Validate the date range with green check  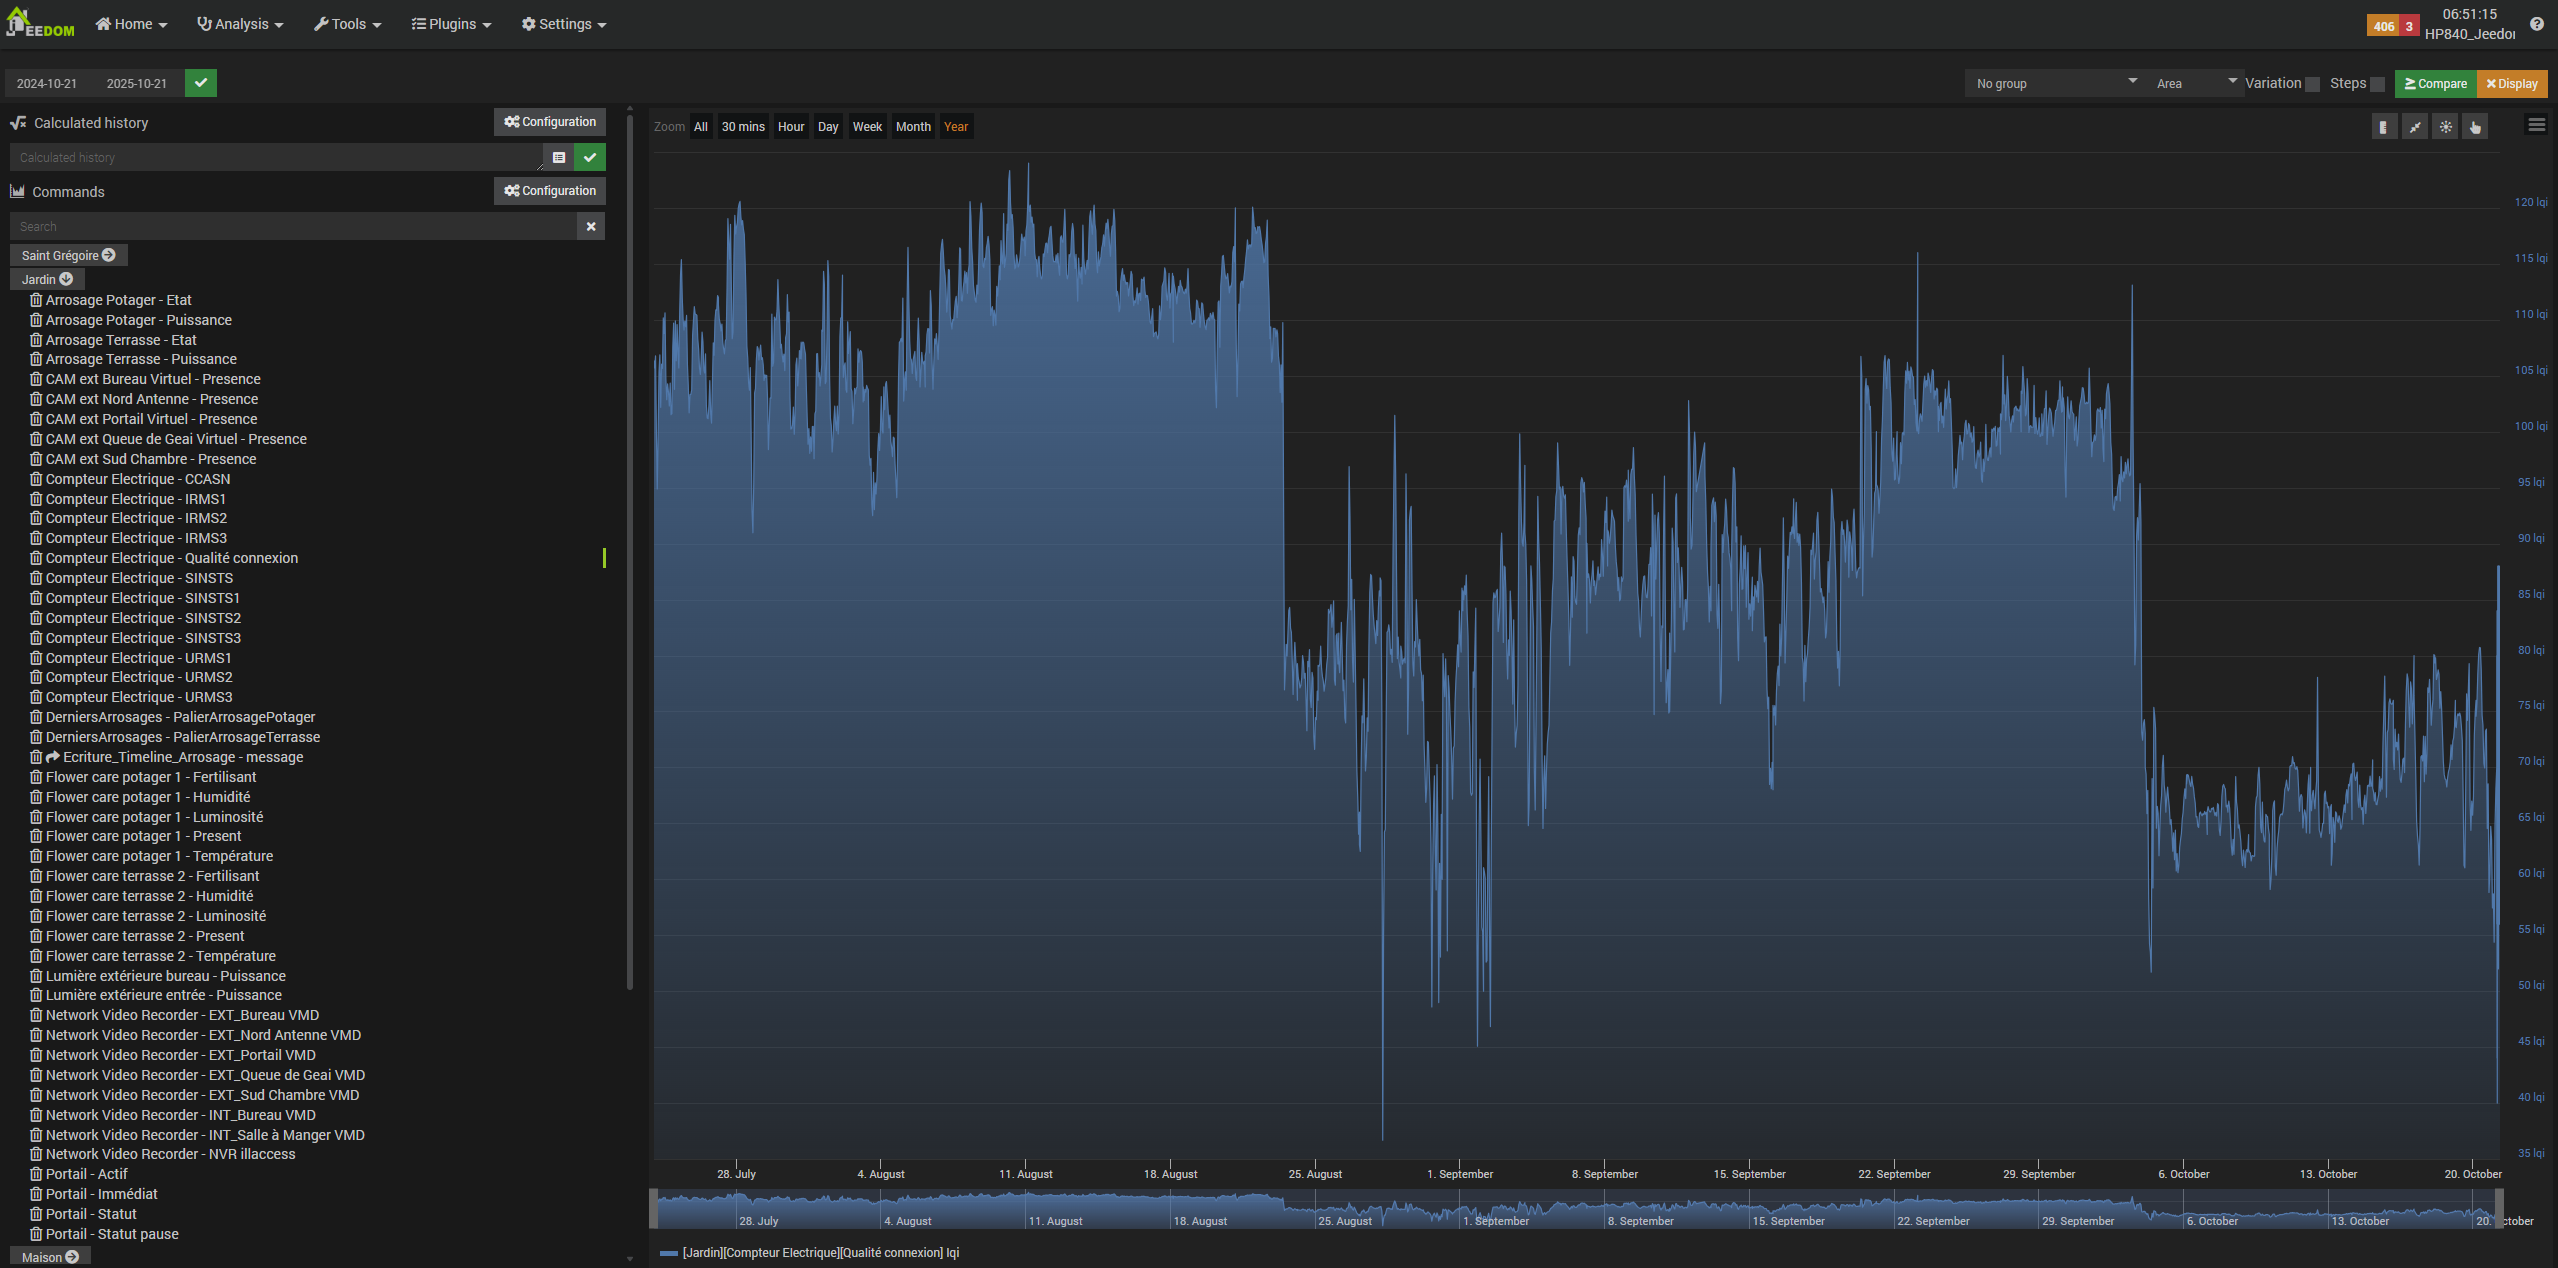point(201,83)
